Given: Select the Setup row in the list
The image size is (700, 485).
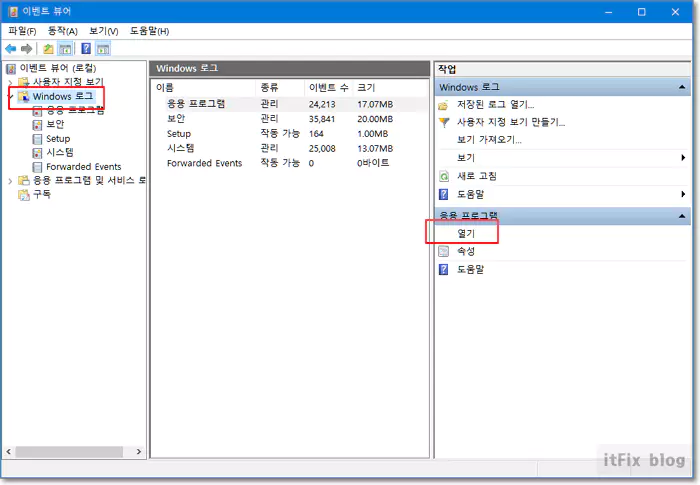Looking at the screenshot, I should pos(290,134).
